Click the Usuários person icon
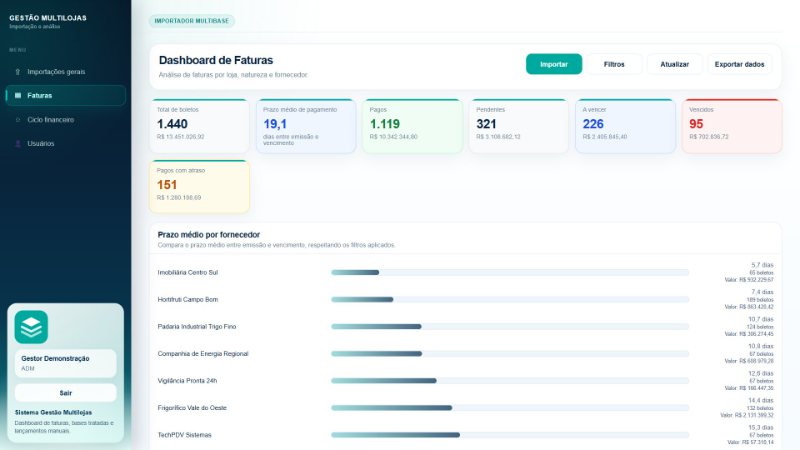800x450 pixels. [18, 144]
